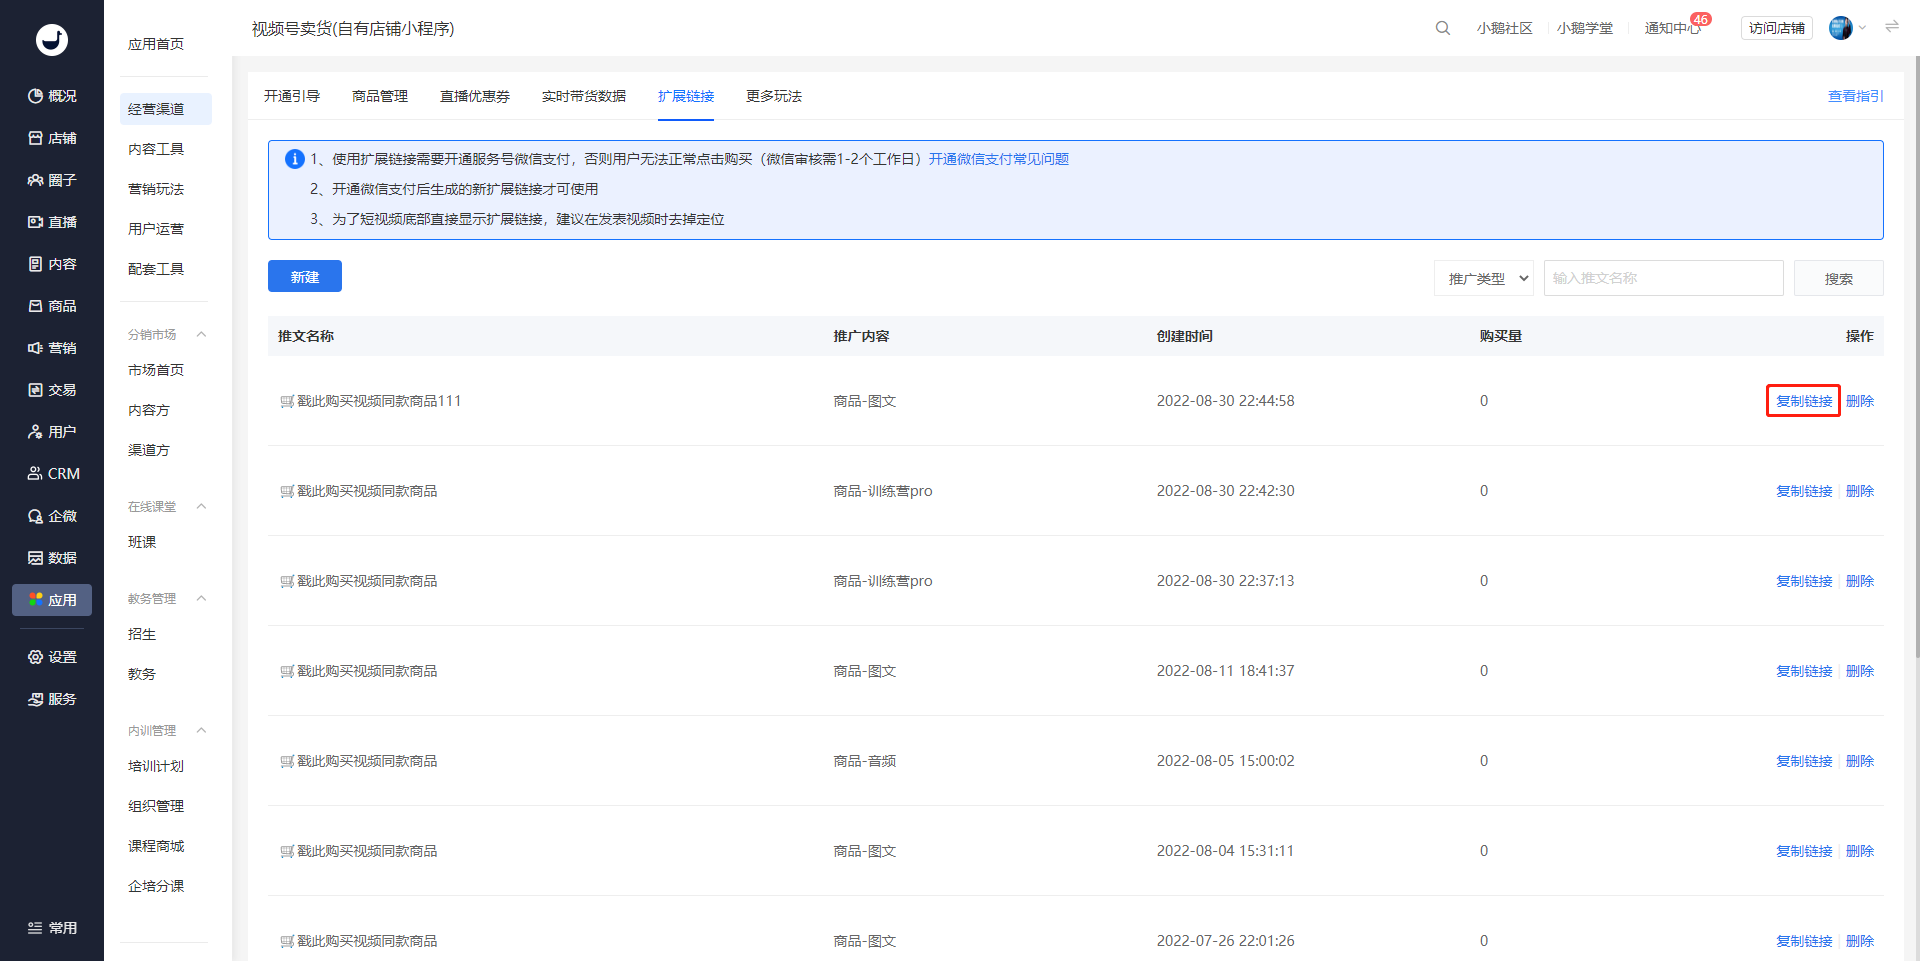Collapse the 在线课堂 section
This screenshot has width=1920, height=961.
coord(201,506)
